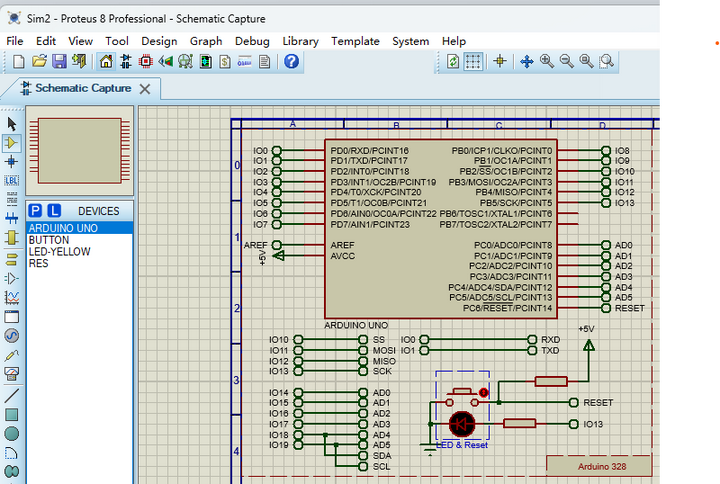
Task: Click the P pick devices button
Action: (x=36, y=211)
